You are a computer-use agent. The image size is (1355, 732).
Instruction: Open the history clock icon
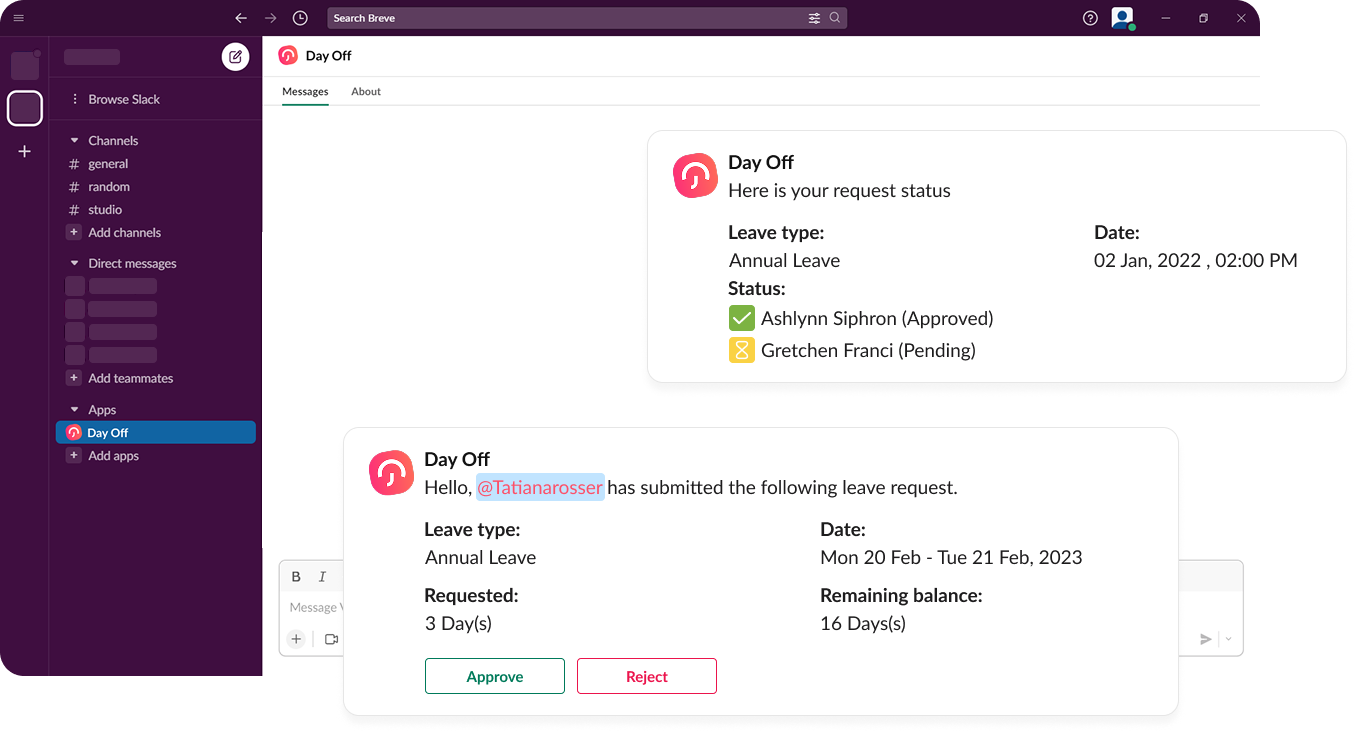click(300, 18)
